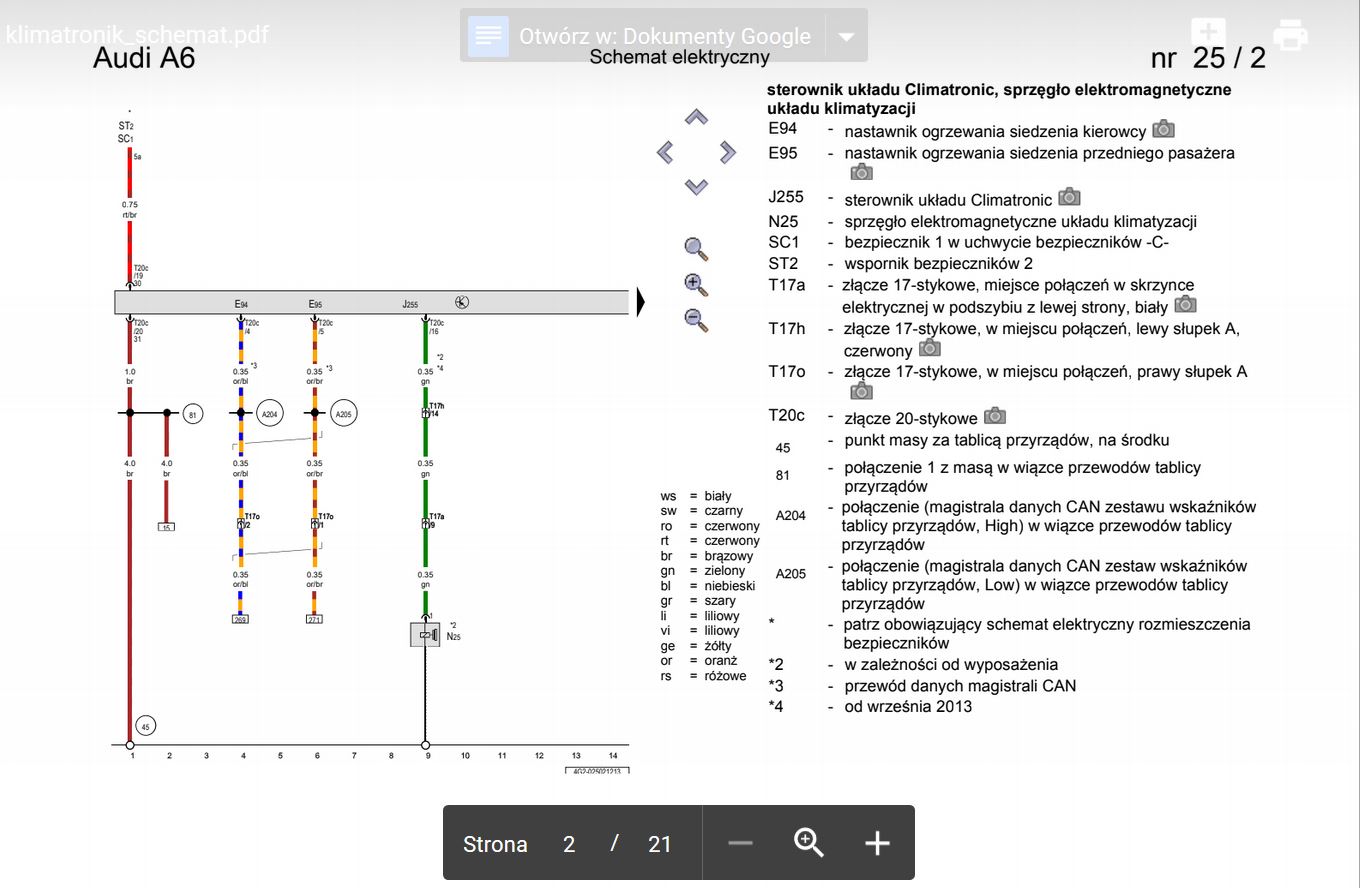Viewport: 1360px width, 888px height.
Task: Click the boxed reference number 269
Action: 240,619
